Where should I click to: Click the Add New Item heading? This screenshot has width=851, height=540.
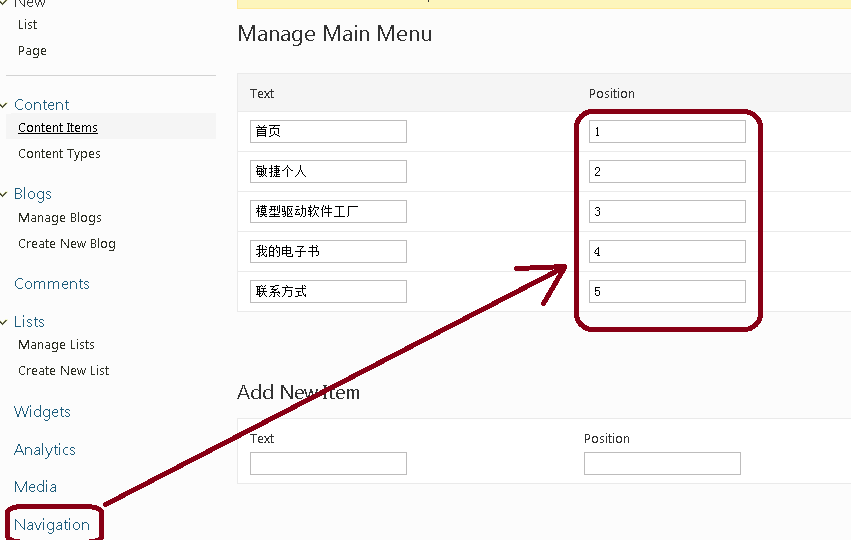(x=299, y=392)
